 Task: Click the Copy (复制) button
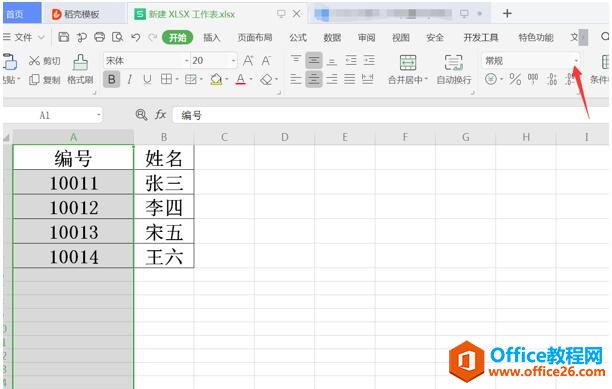click(x=44, y=80)
